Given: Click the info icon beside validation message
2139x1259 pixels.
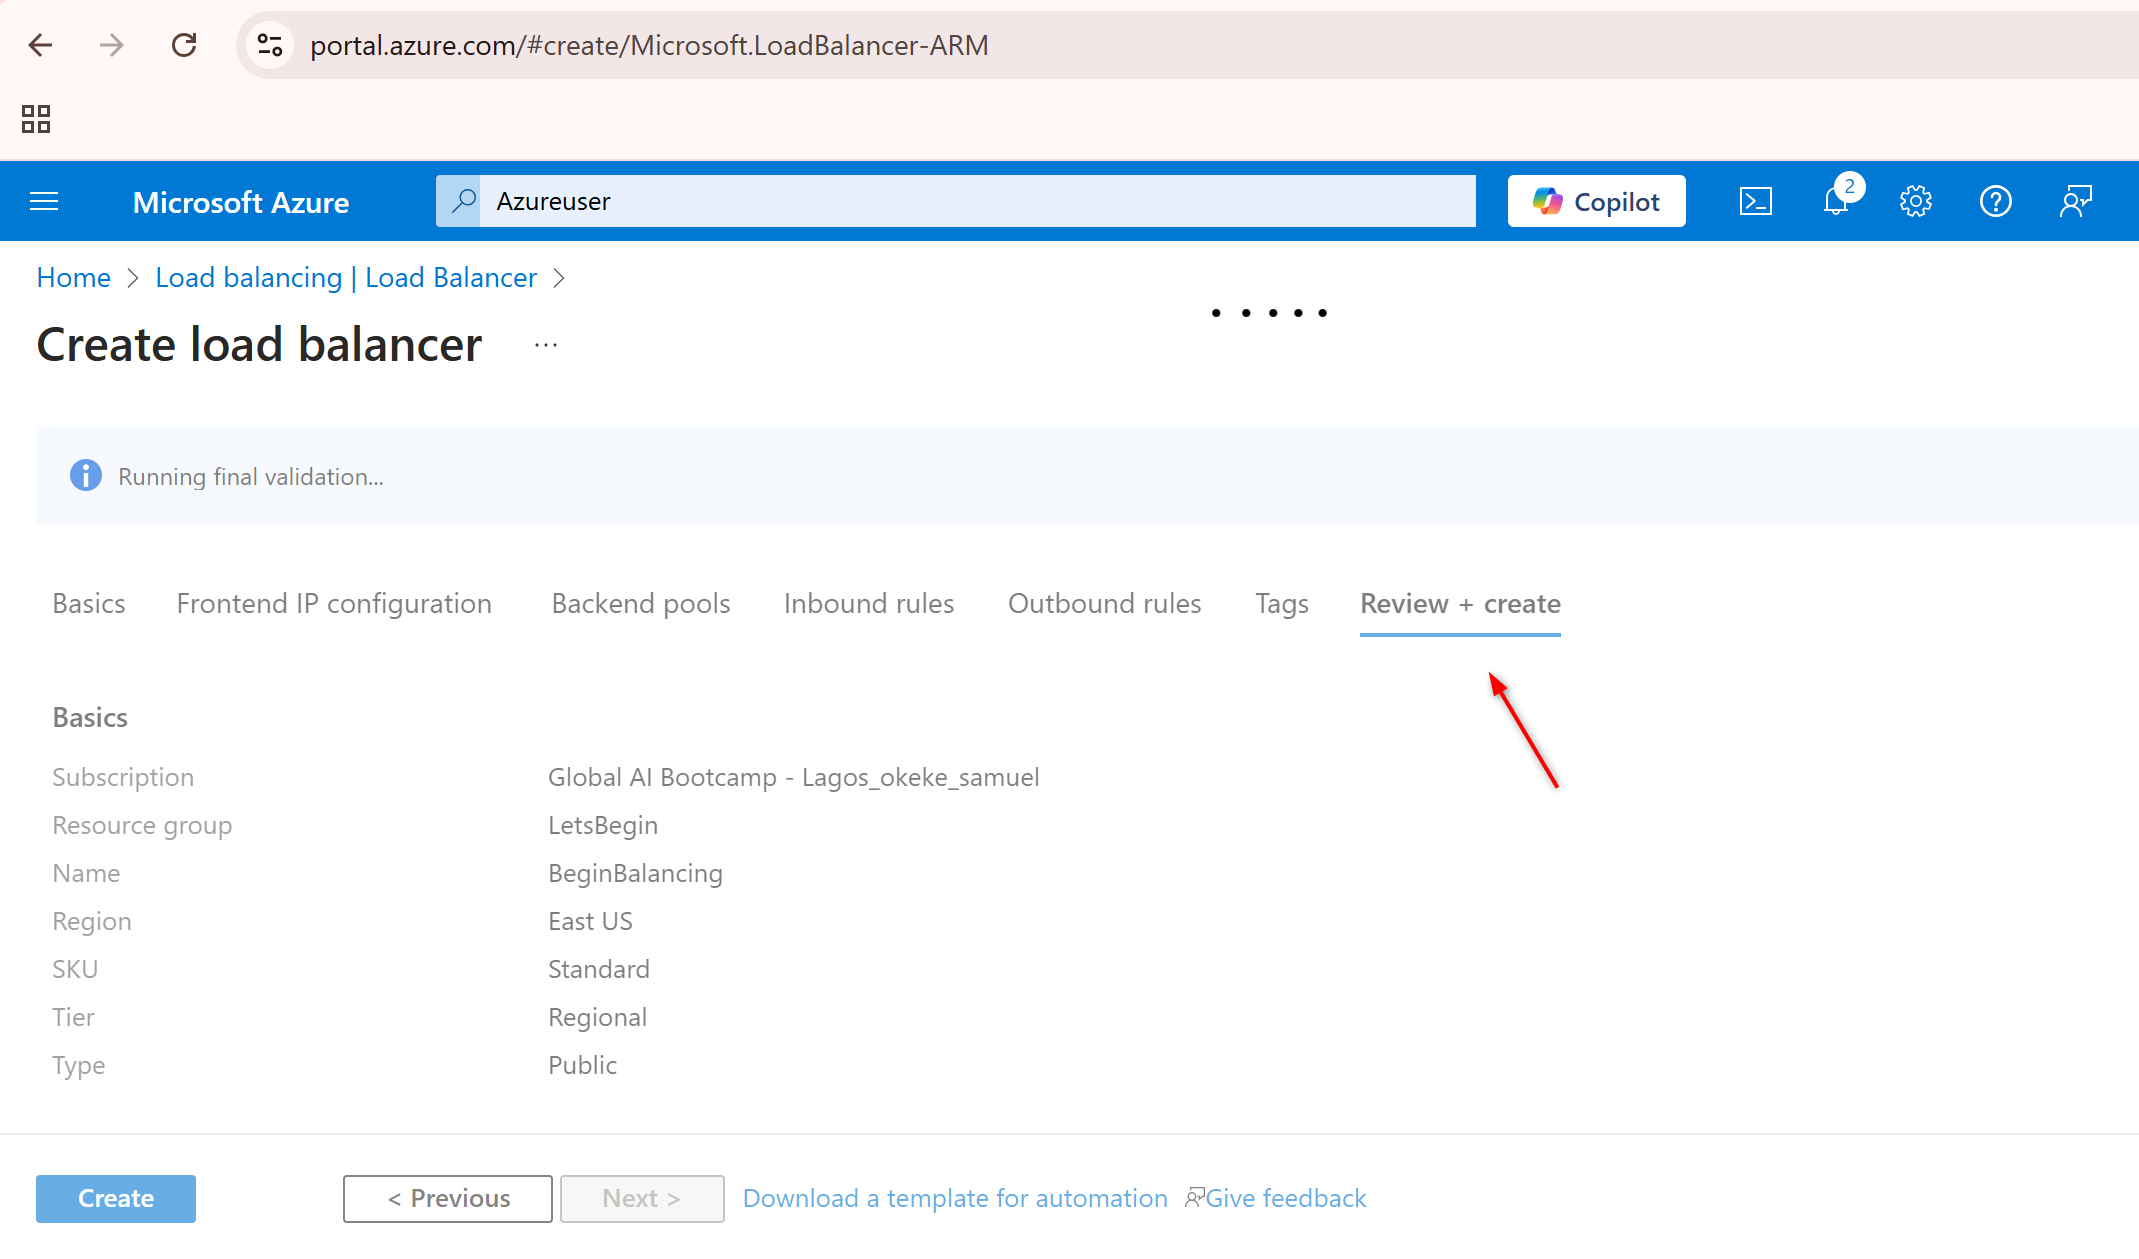Looking at the screenshot, I should point(86,476).
